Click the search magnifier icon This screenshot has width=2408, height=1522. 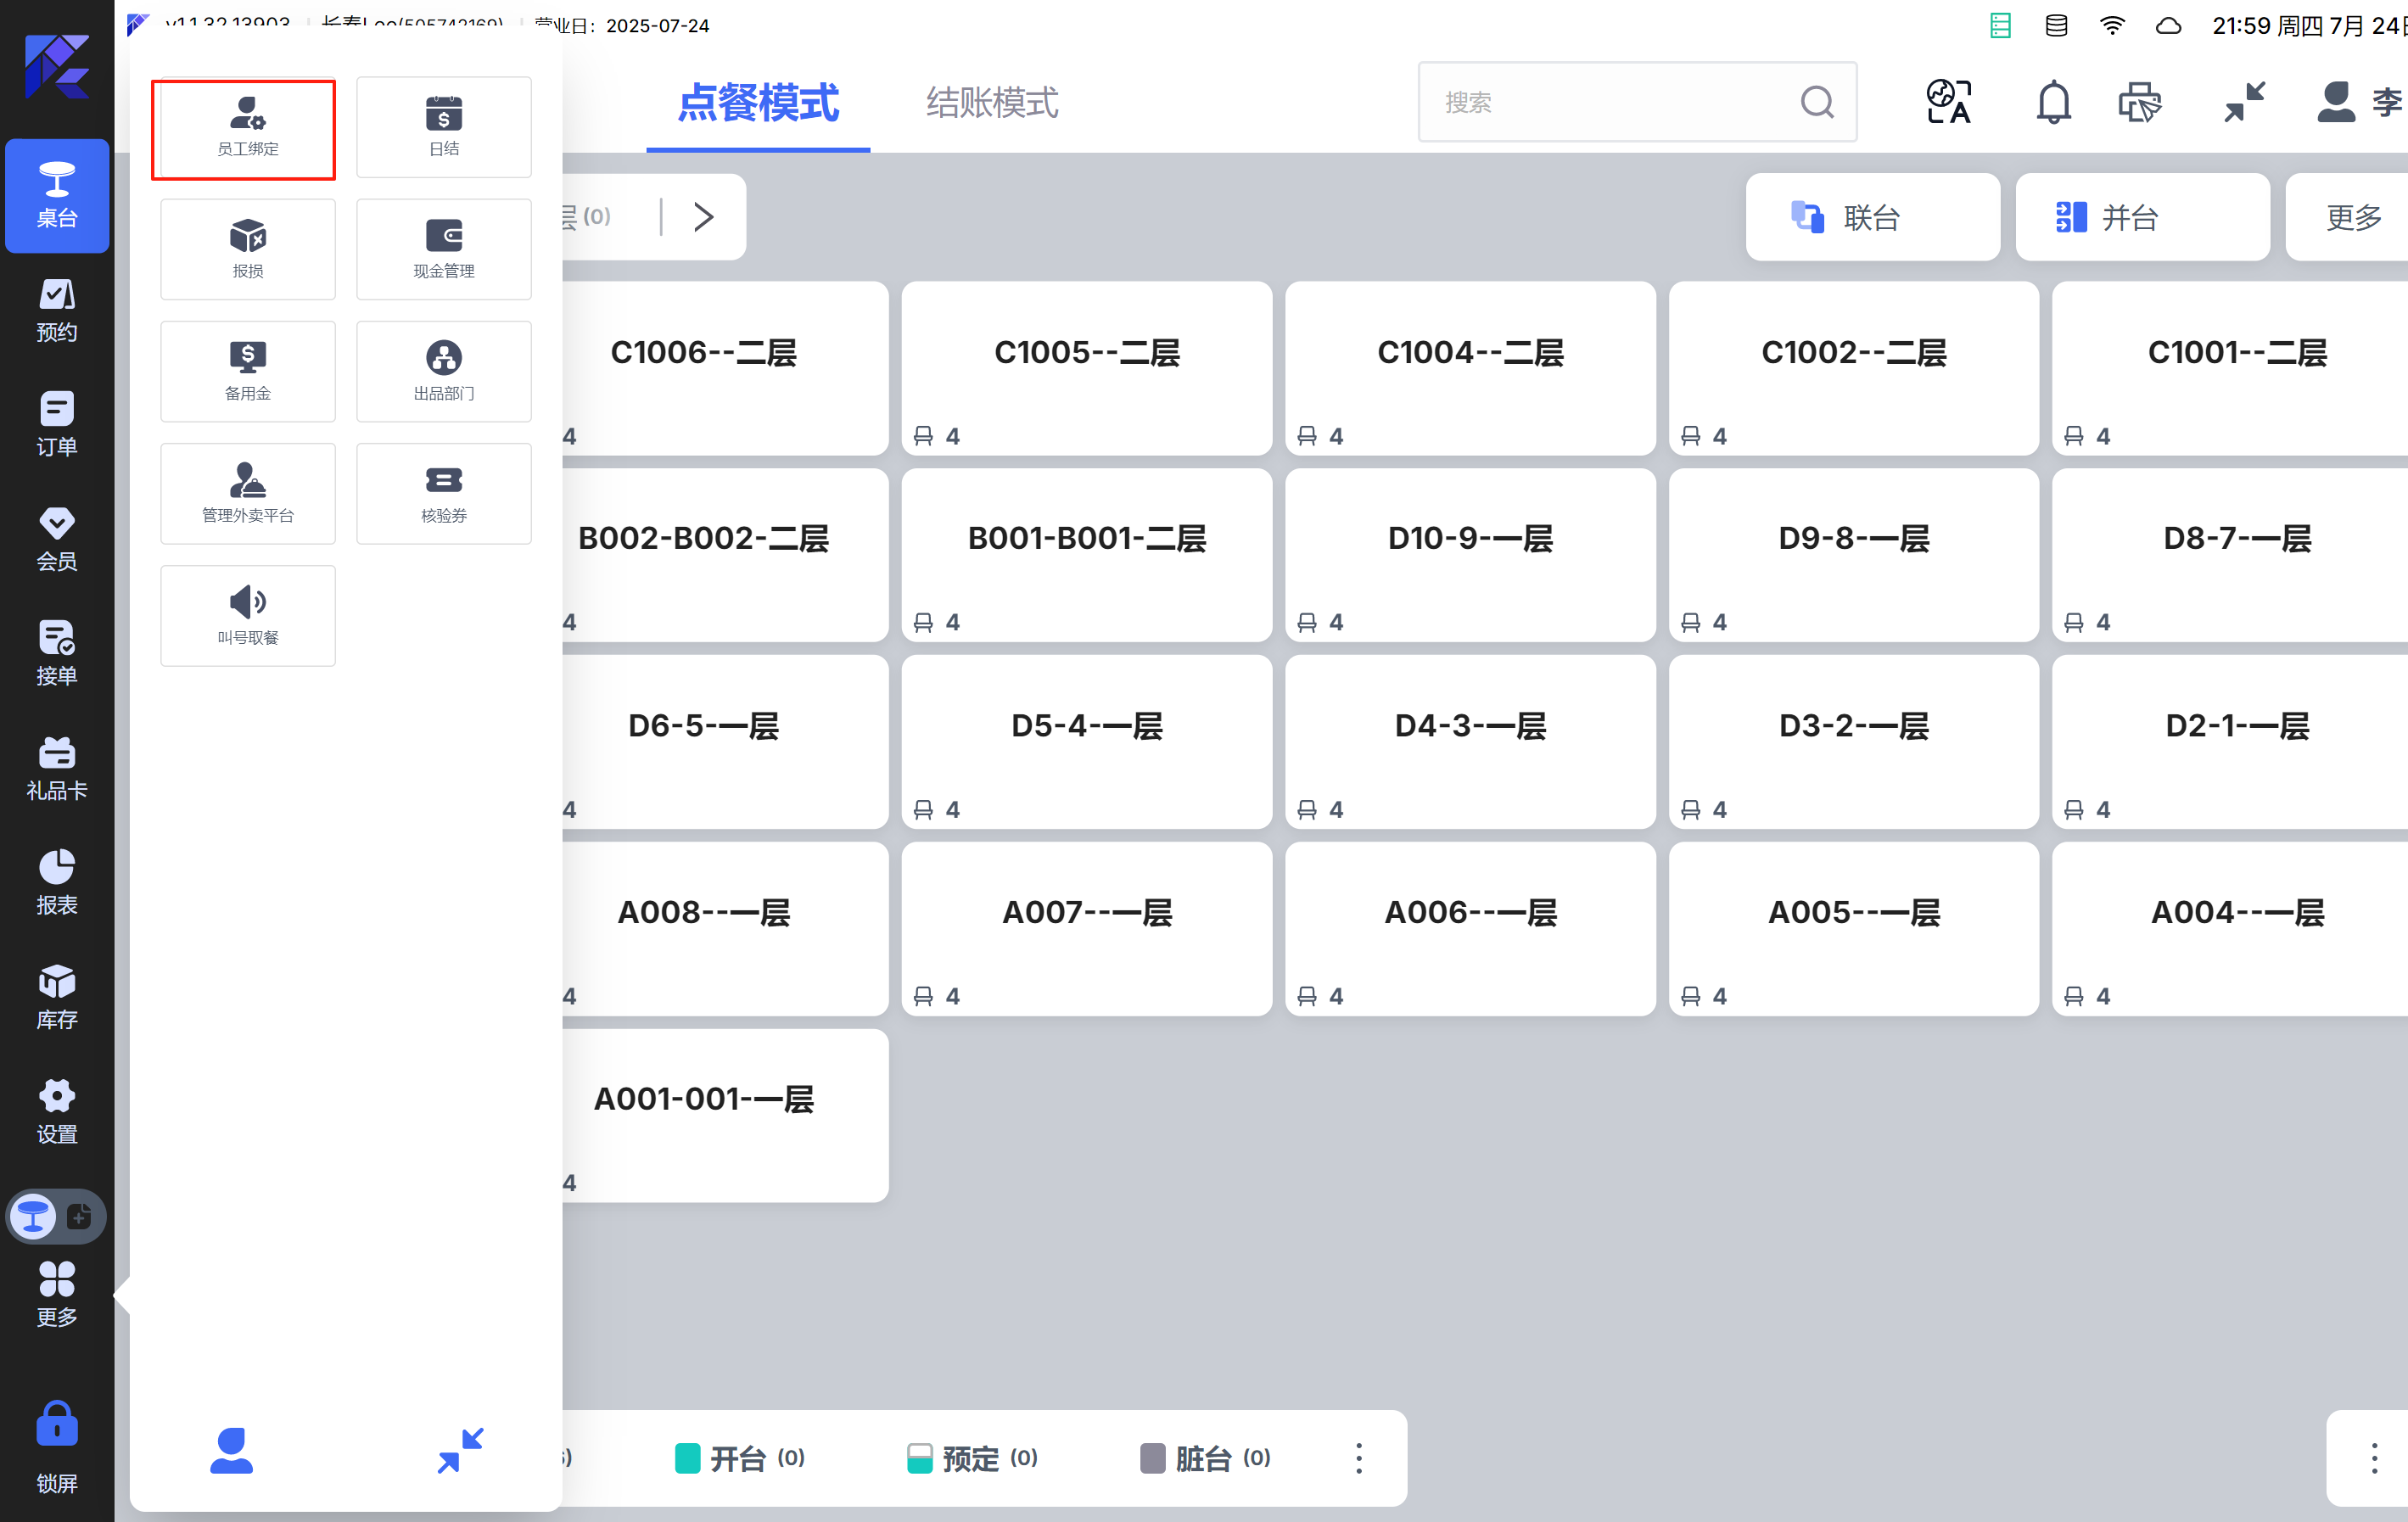(1816, 102)
